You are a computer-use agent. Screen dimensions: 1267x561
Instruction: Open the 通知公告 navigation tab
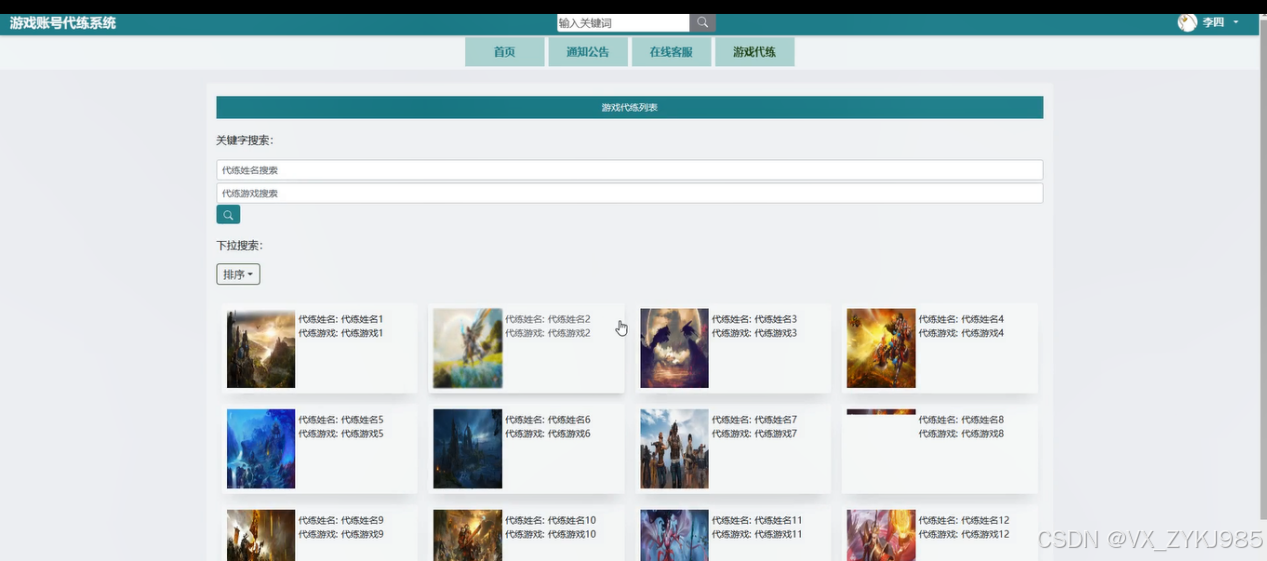point(588,52)
